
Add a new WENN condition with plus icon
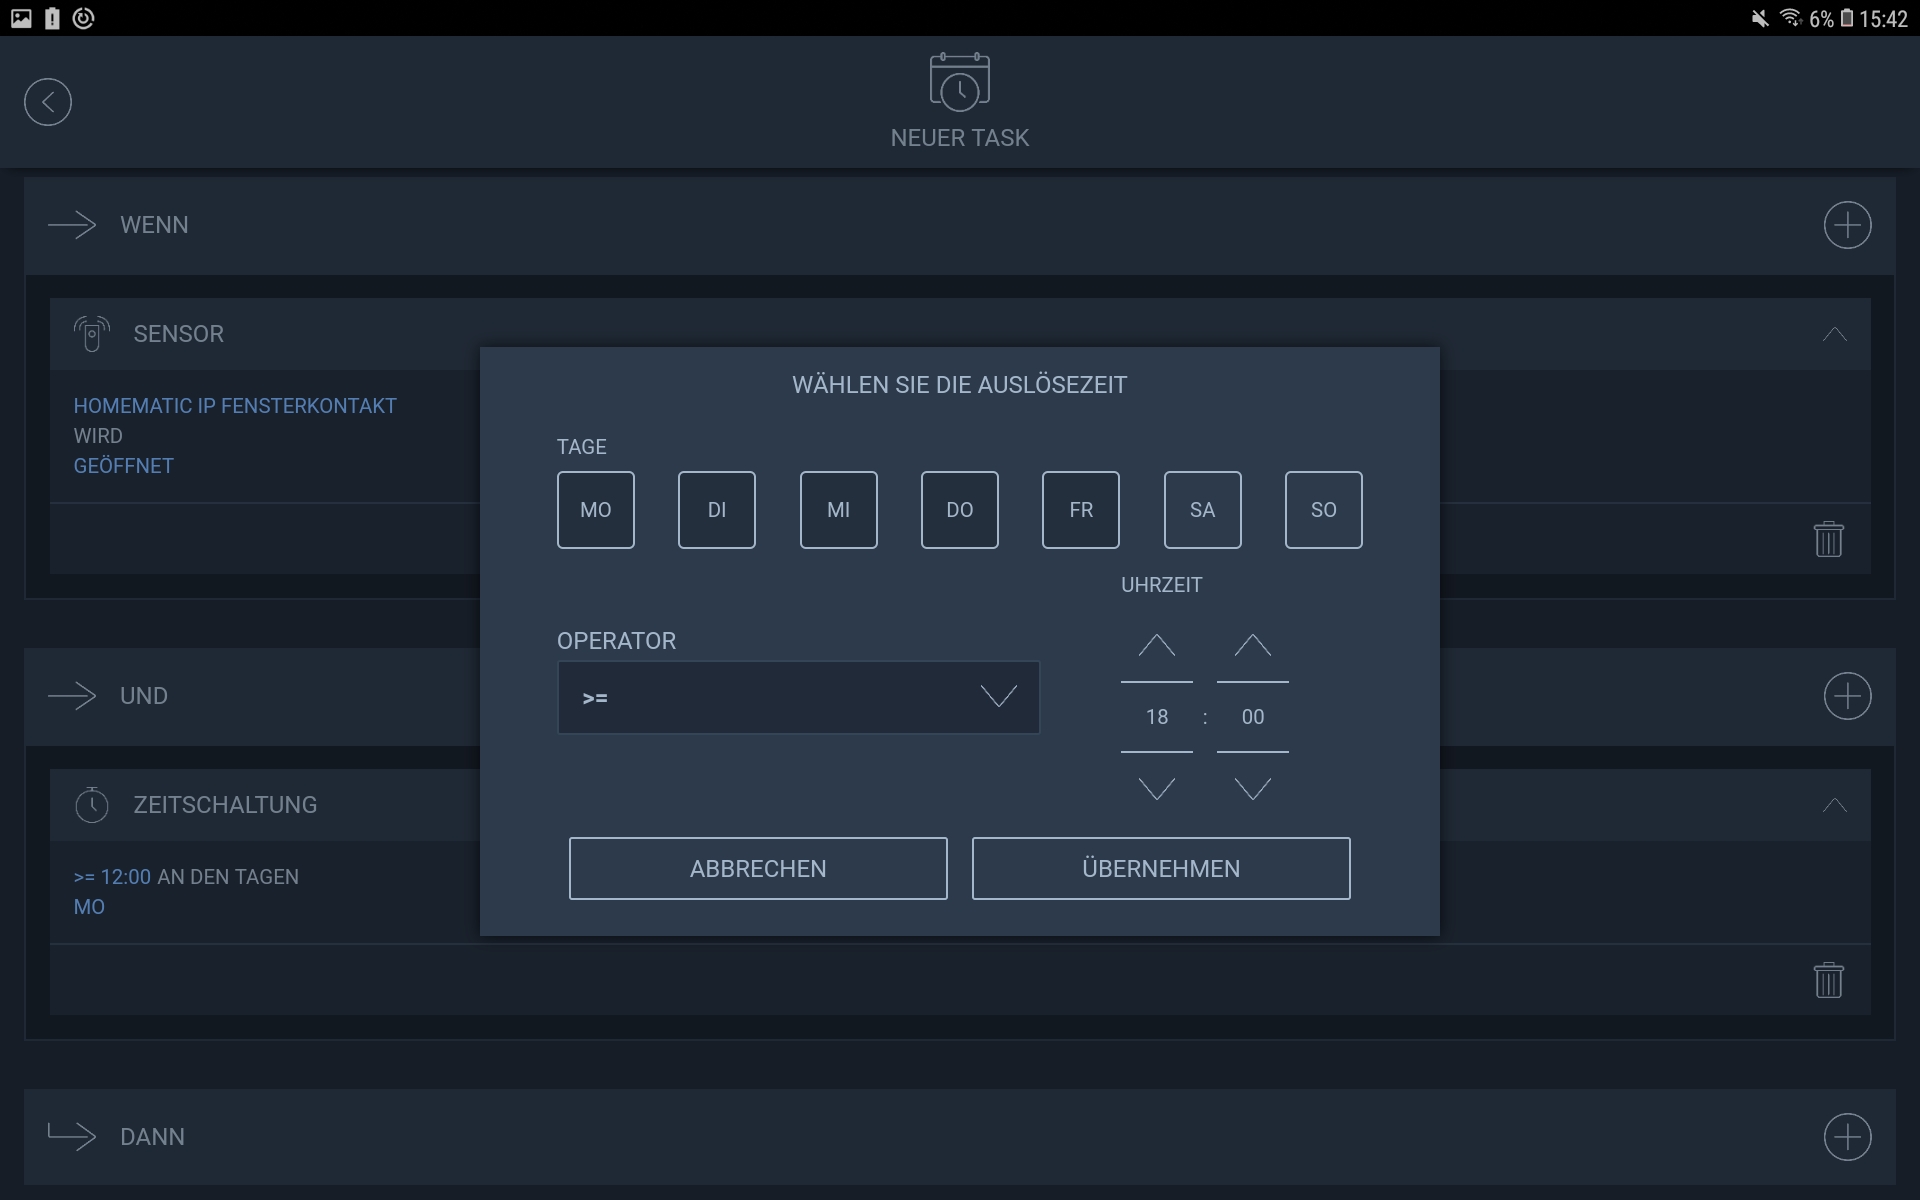click(1847, 225)
